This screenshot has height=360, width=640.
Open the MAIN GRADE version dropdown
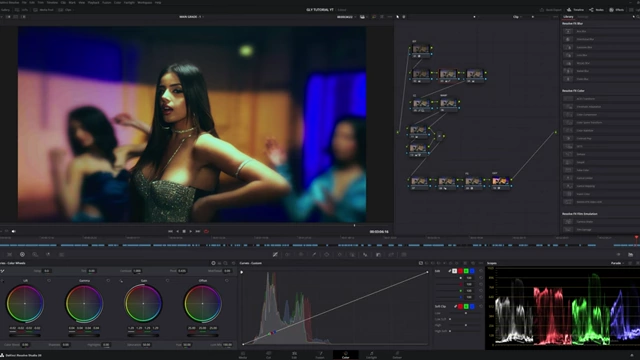coord(192,17)
